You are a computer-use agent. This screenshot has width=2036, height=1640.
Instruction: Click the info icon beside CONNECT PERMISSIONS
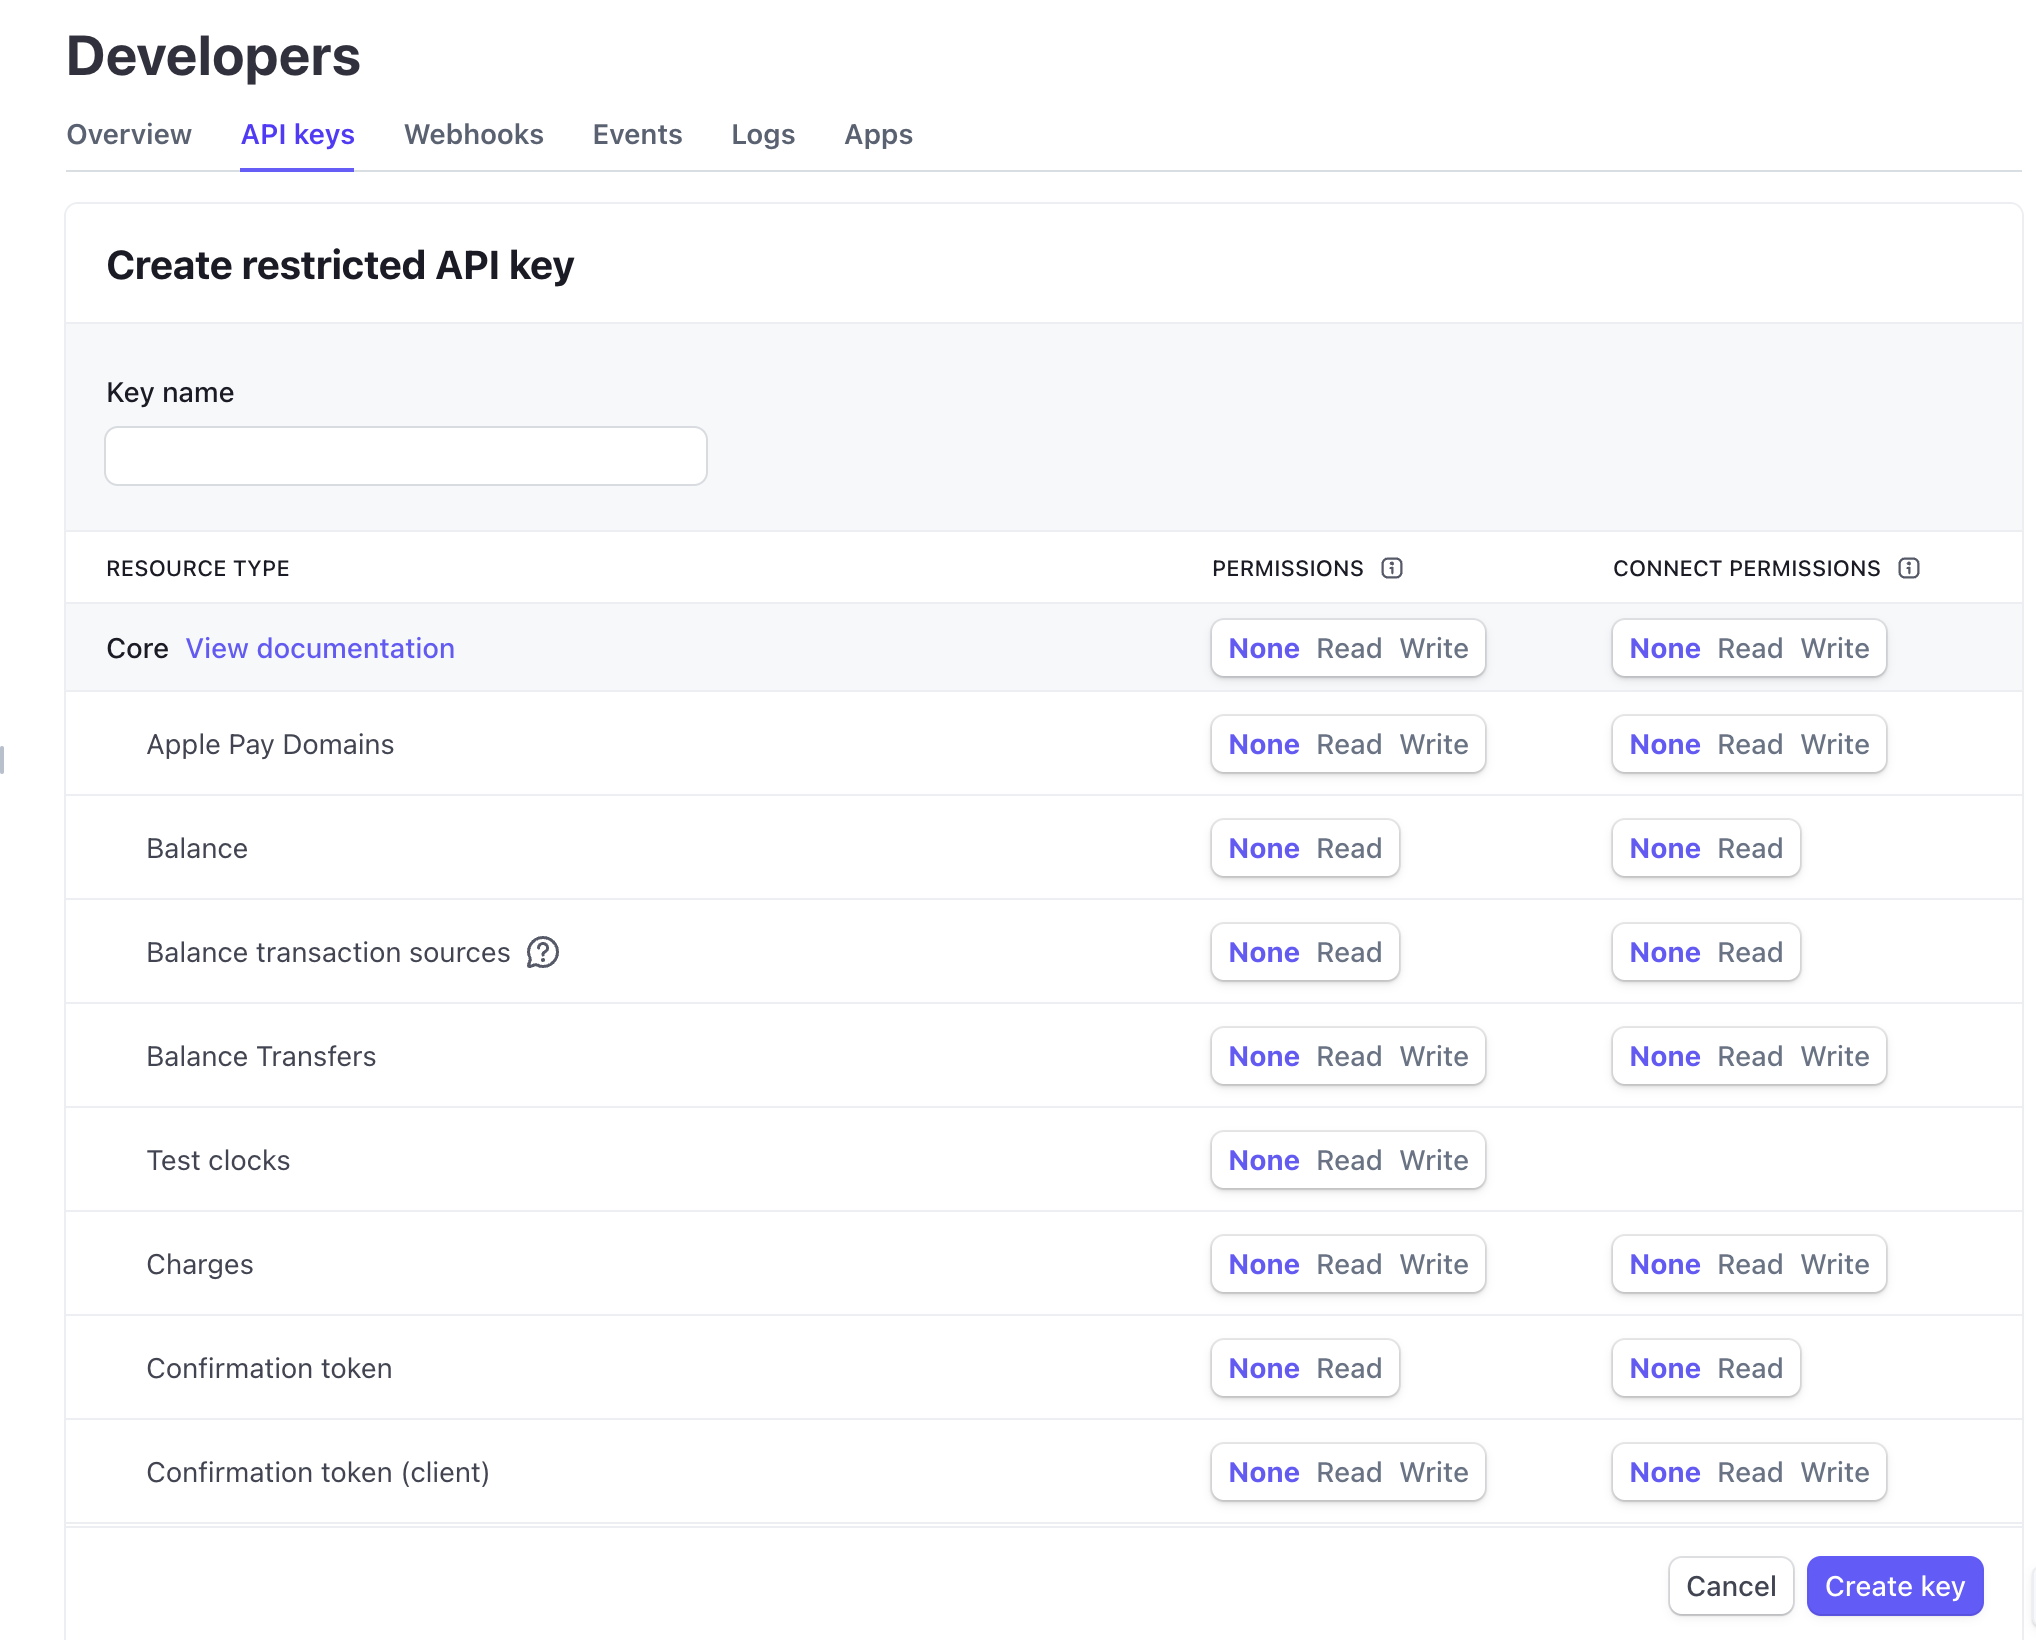click(x=1909, y=568)
